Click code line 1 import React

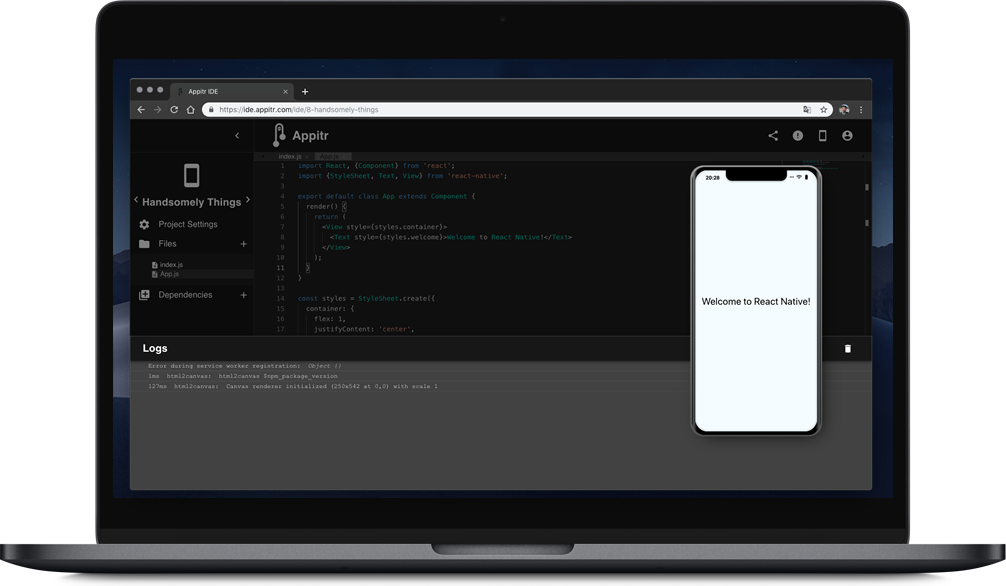(376, 166)
